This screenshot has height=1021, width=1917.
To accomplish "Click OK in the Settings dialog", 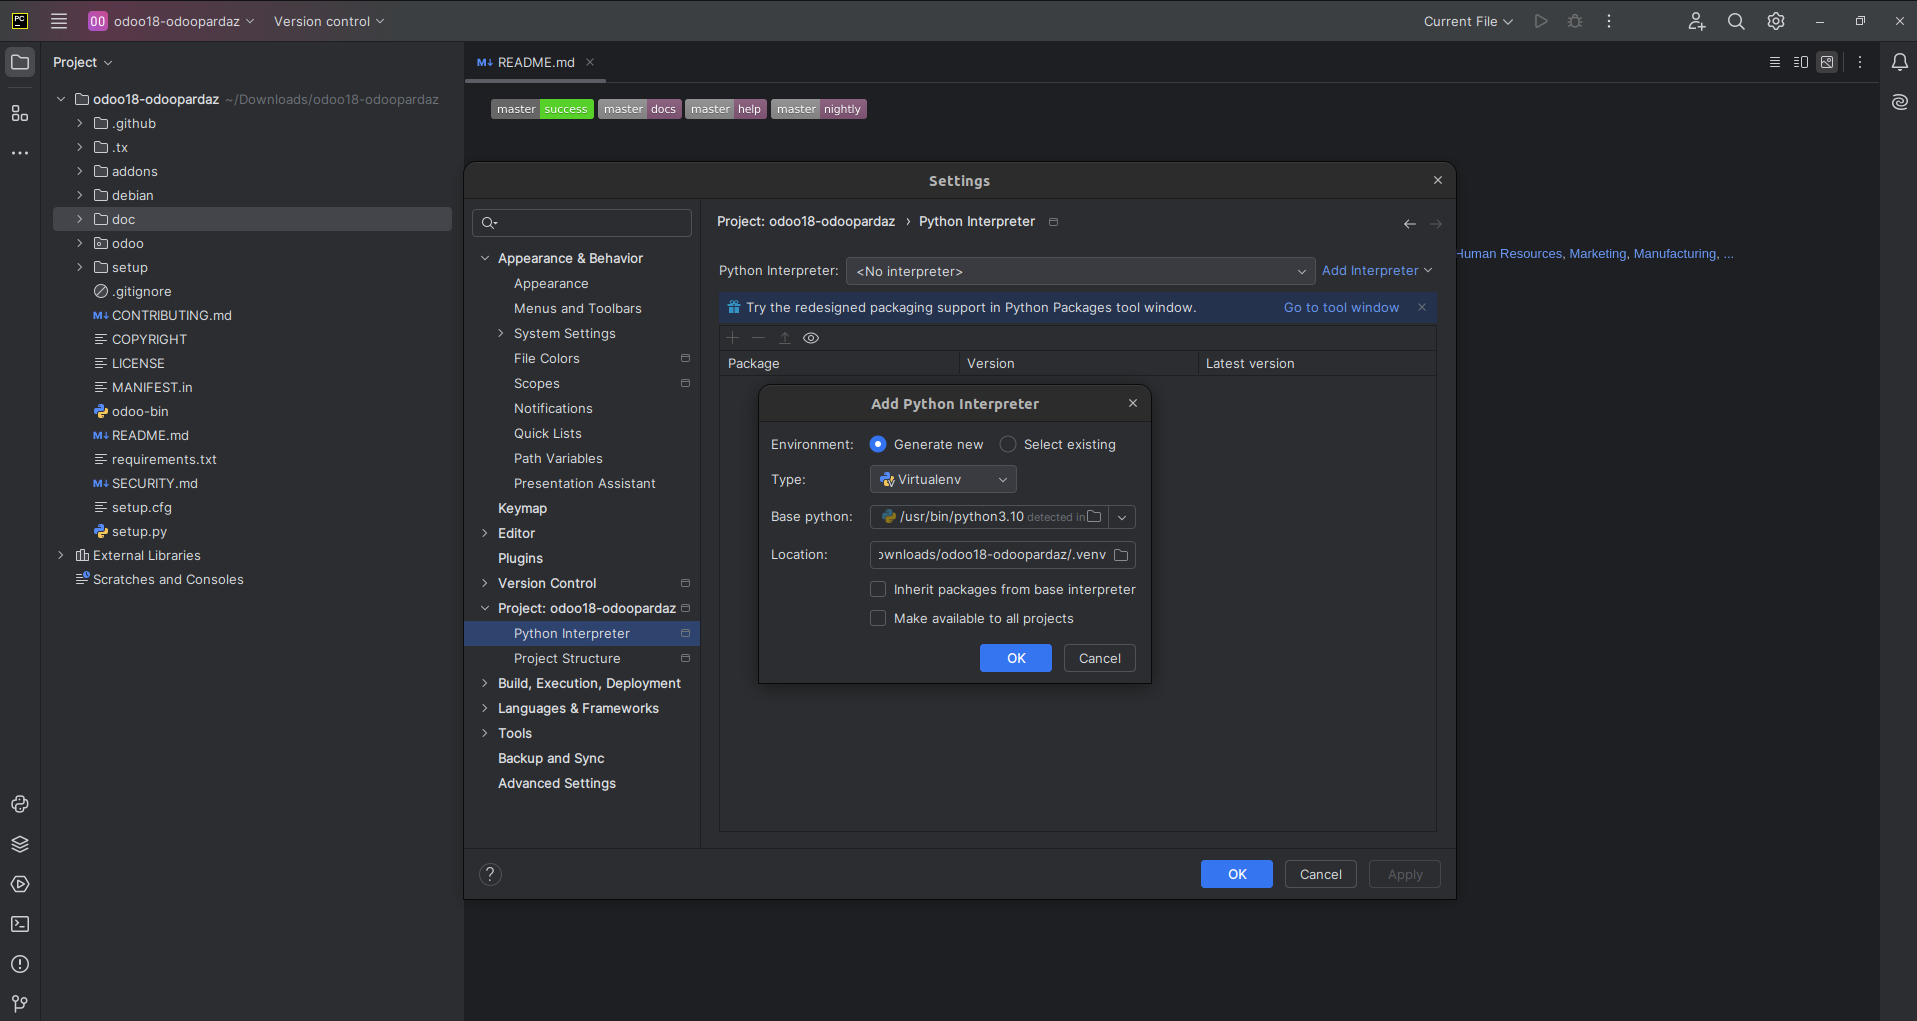I will pos(1237,874).
